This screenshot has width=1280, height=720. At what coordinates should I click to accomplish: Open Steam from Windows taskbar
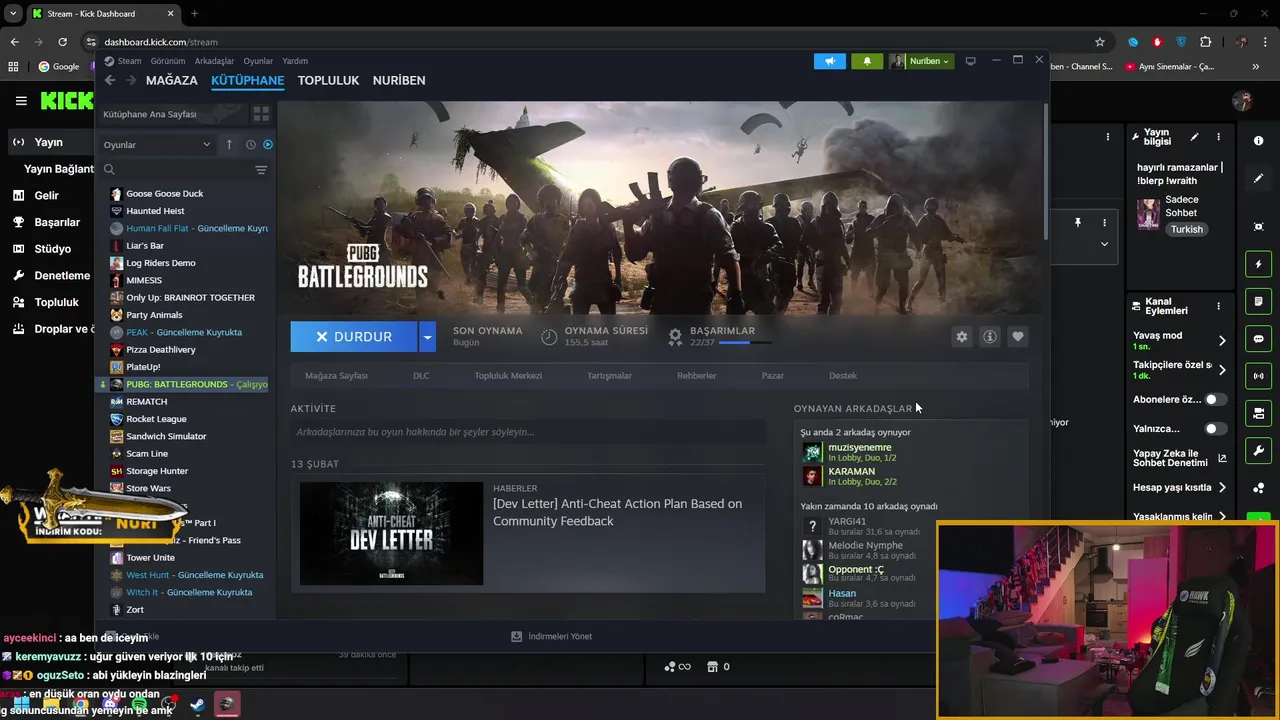click(198, 705)
